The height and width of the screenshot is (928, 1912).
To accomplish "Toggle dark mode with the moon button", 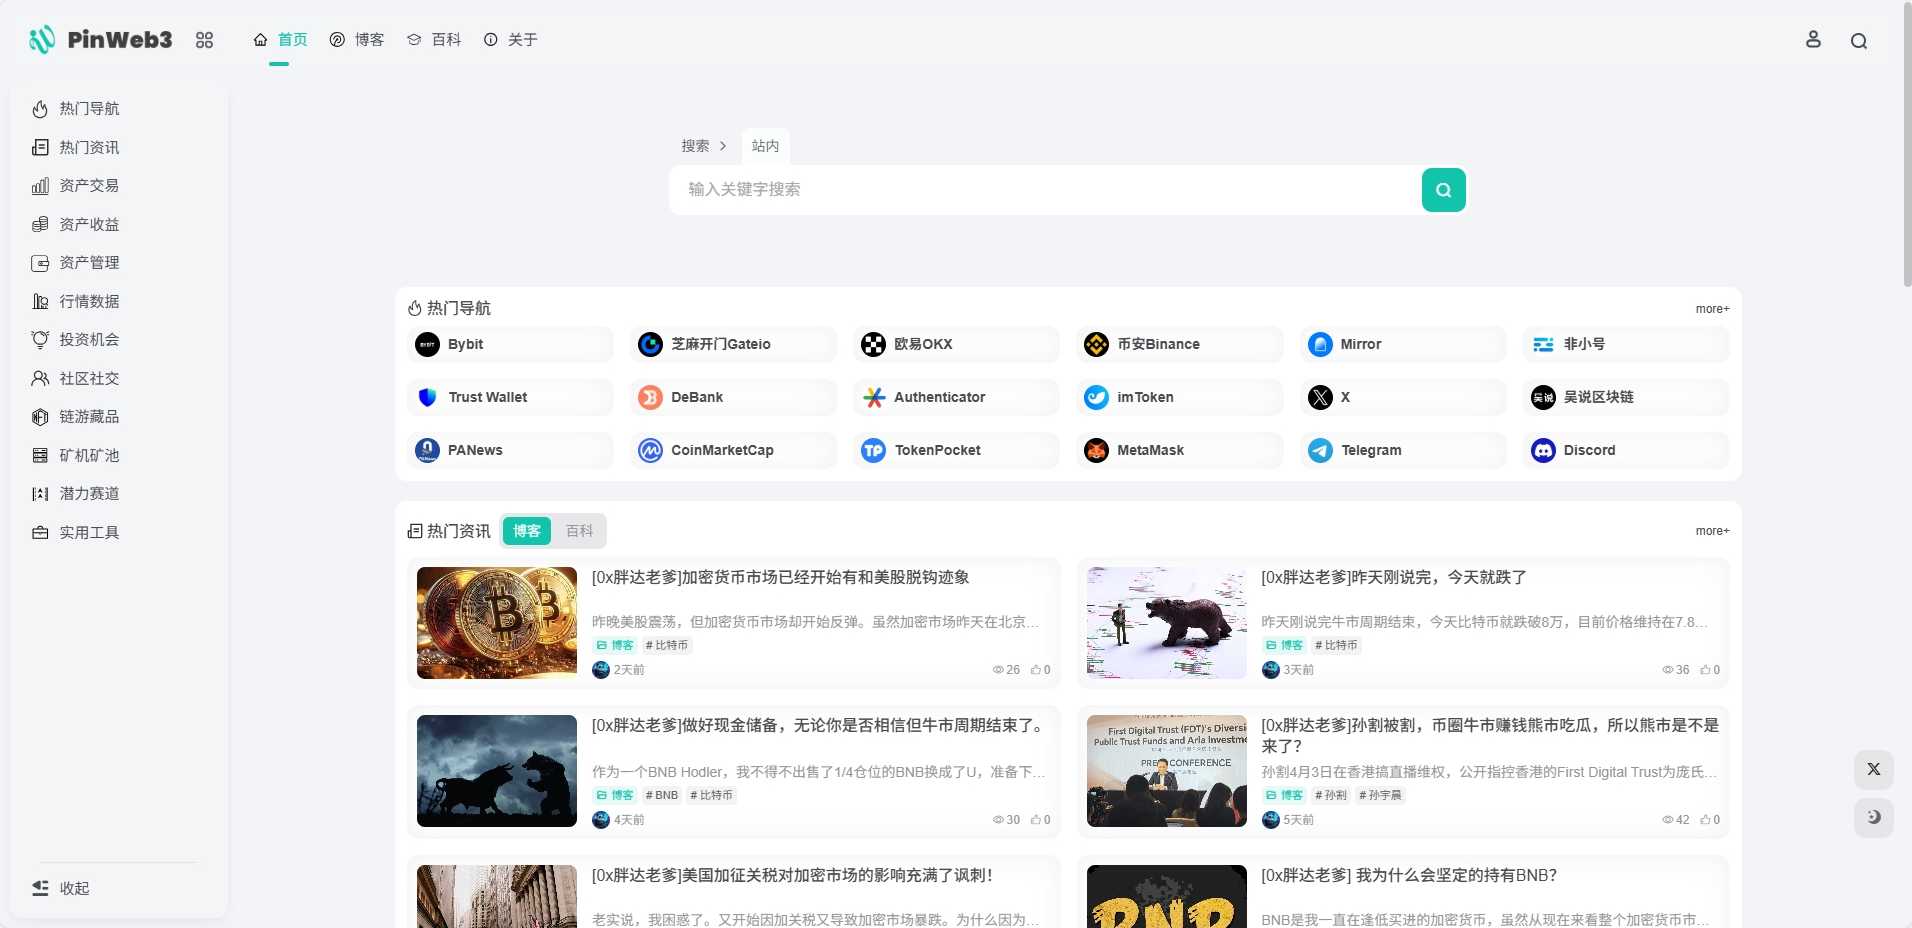I will 1874,818.
